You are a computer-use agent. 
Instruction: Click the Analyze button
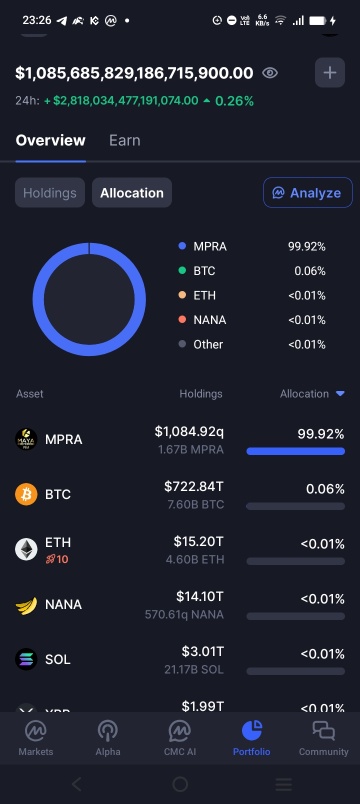tap(308, 193)
